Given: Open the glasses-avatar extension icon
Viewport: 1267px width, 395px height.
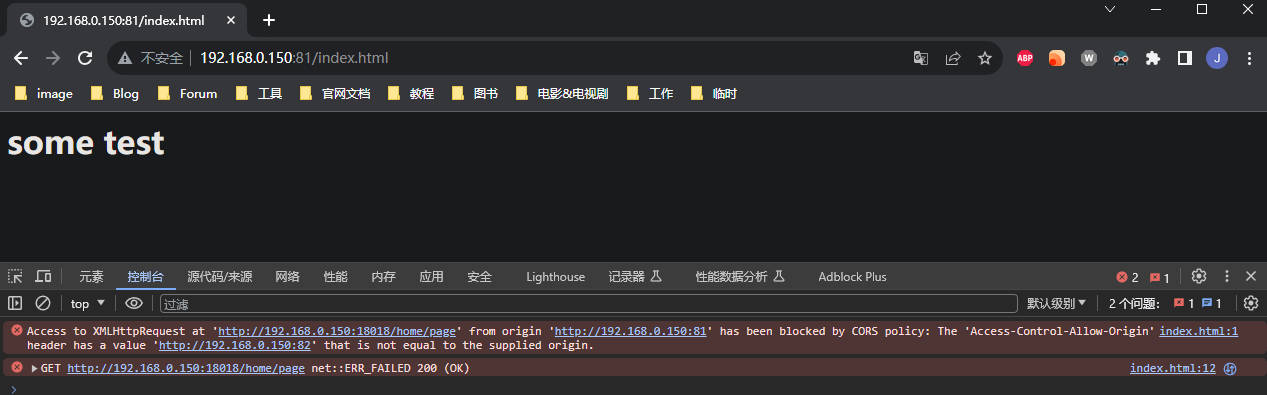Looking at the screenshot, I should [x=1121, y=59].
